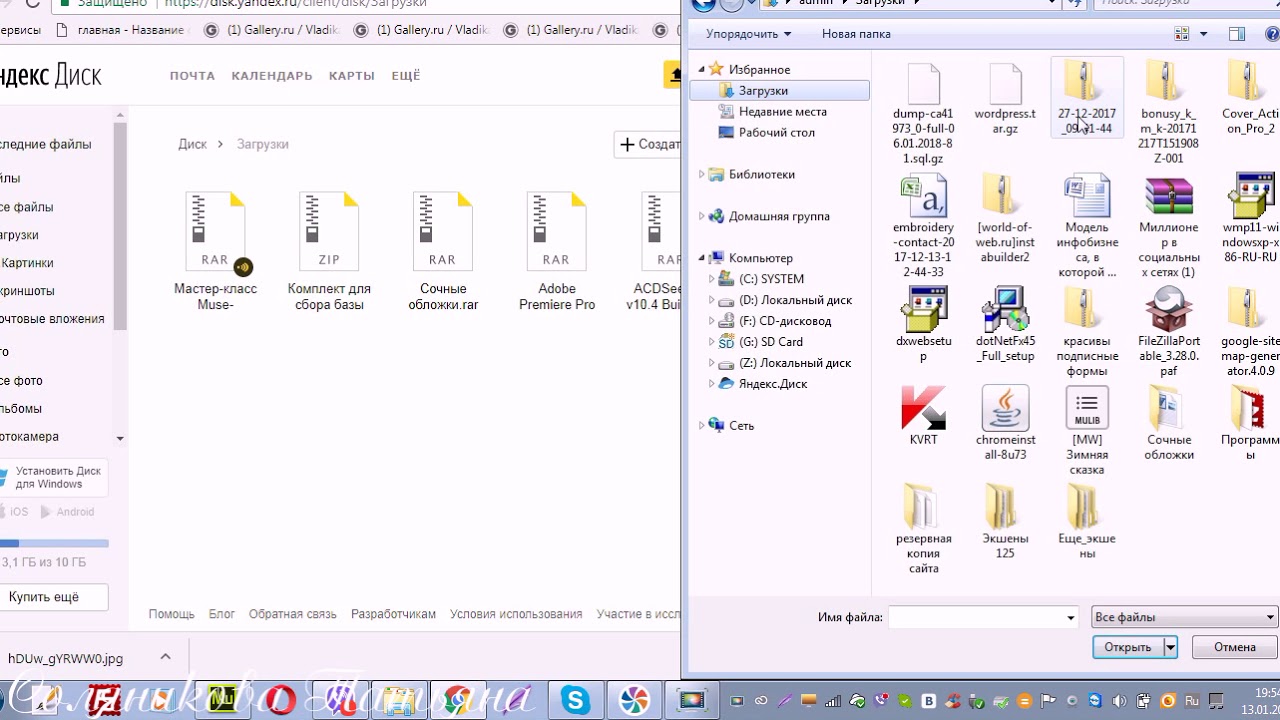Expand Chrome download item options chevron
The height and width of the screenshot is (720, 1280).
[165, 657]
